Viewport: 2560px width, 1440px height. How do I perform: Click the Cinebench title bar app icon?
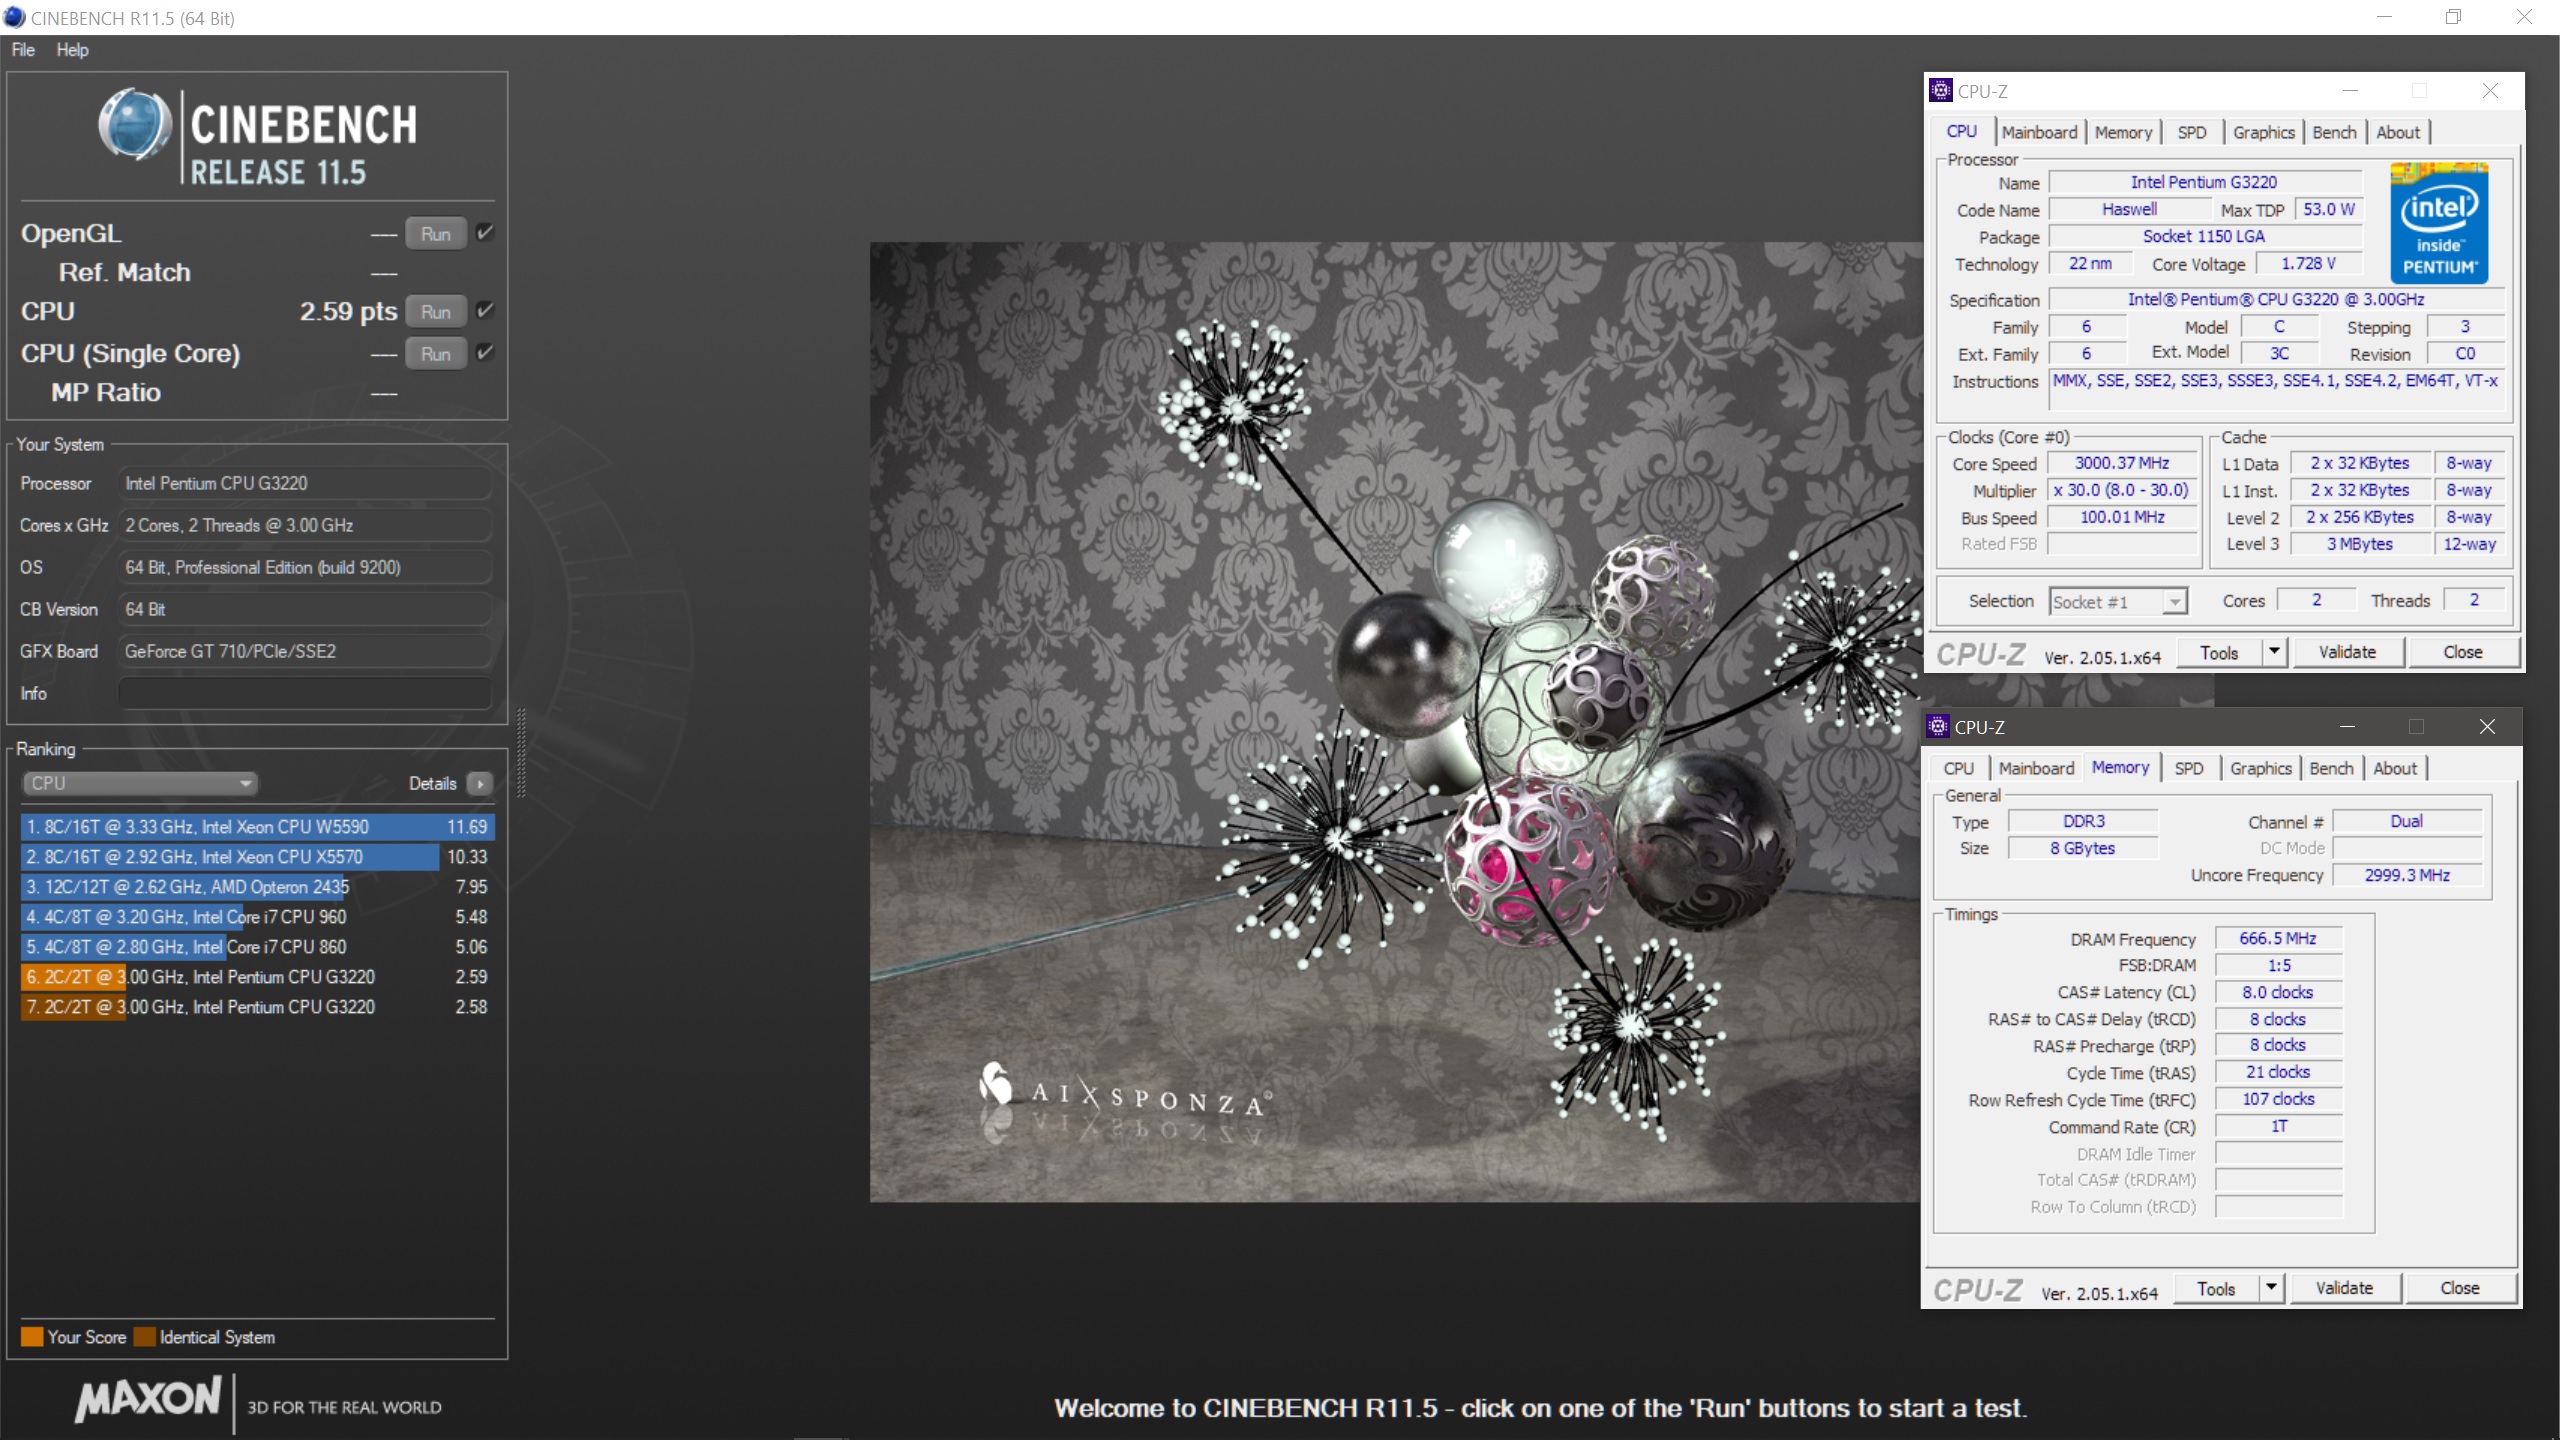(x=14, y=17)
